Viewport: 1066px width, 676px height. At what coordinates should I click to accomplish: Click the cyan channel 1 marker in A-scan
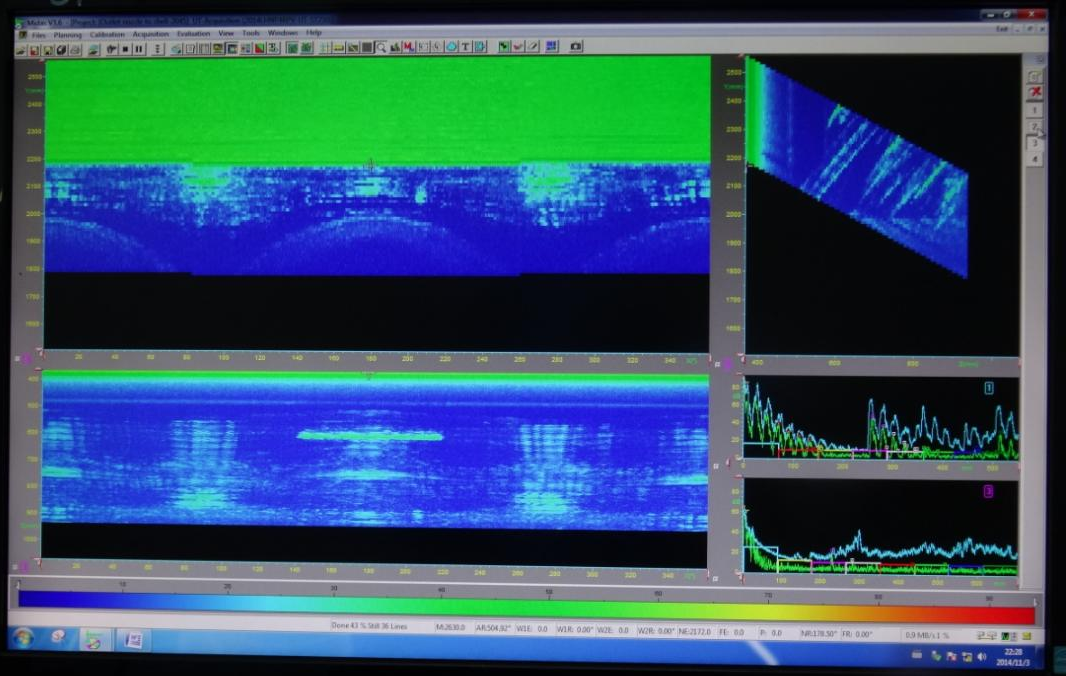click(988, 388)
